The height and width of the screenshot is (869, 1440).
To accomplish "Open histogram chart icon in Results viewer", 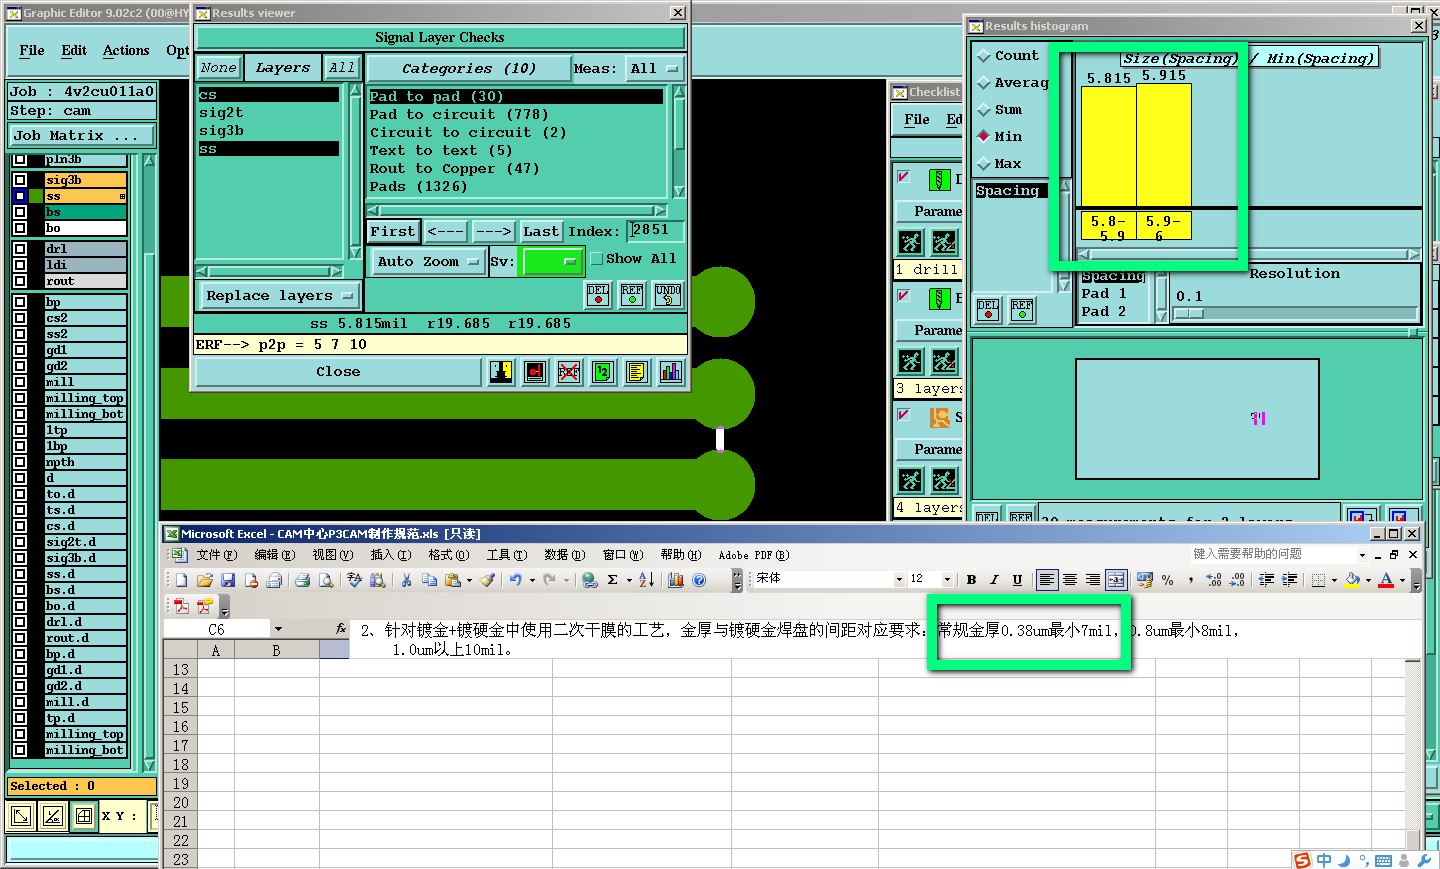I will 670,372.
